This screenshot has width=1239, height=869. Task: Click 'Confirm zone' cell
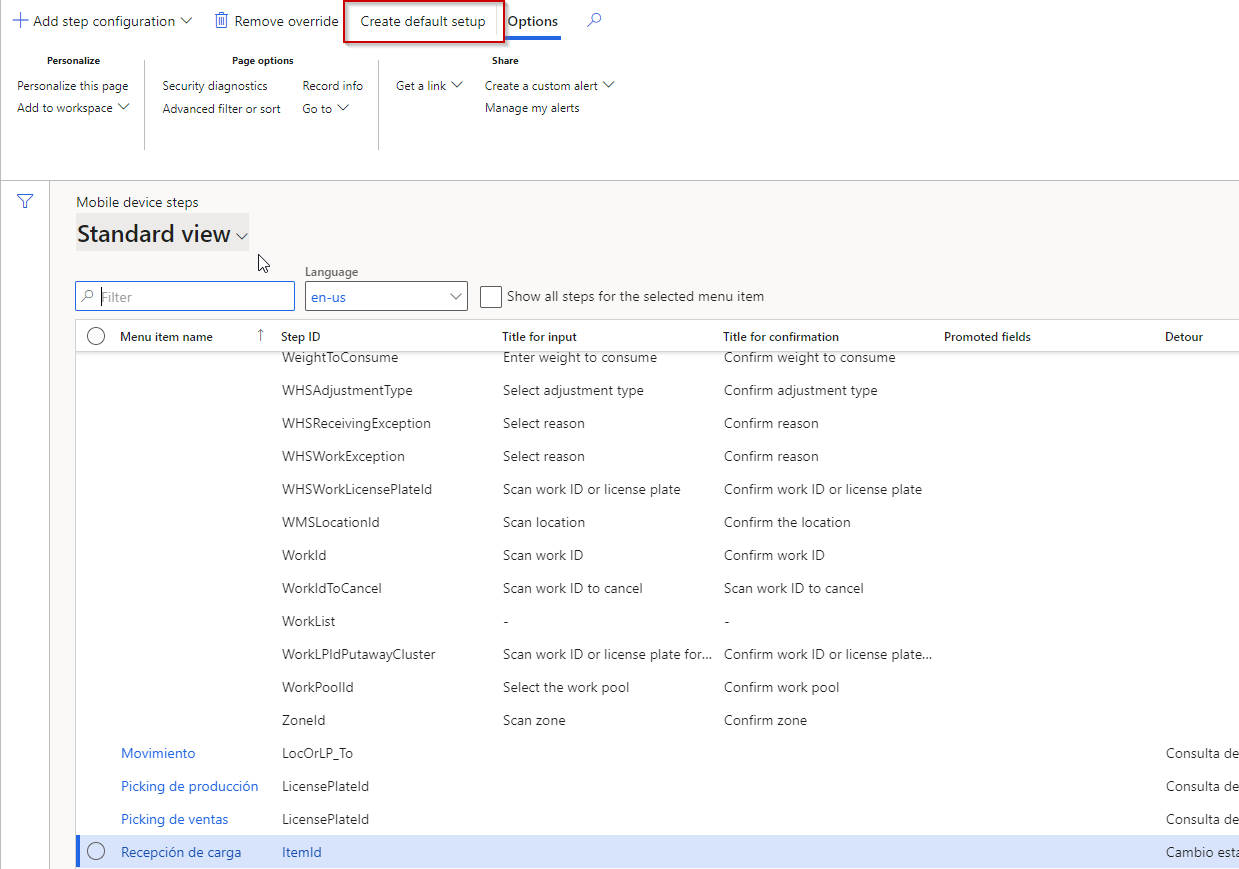[765, 720]
